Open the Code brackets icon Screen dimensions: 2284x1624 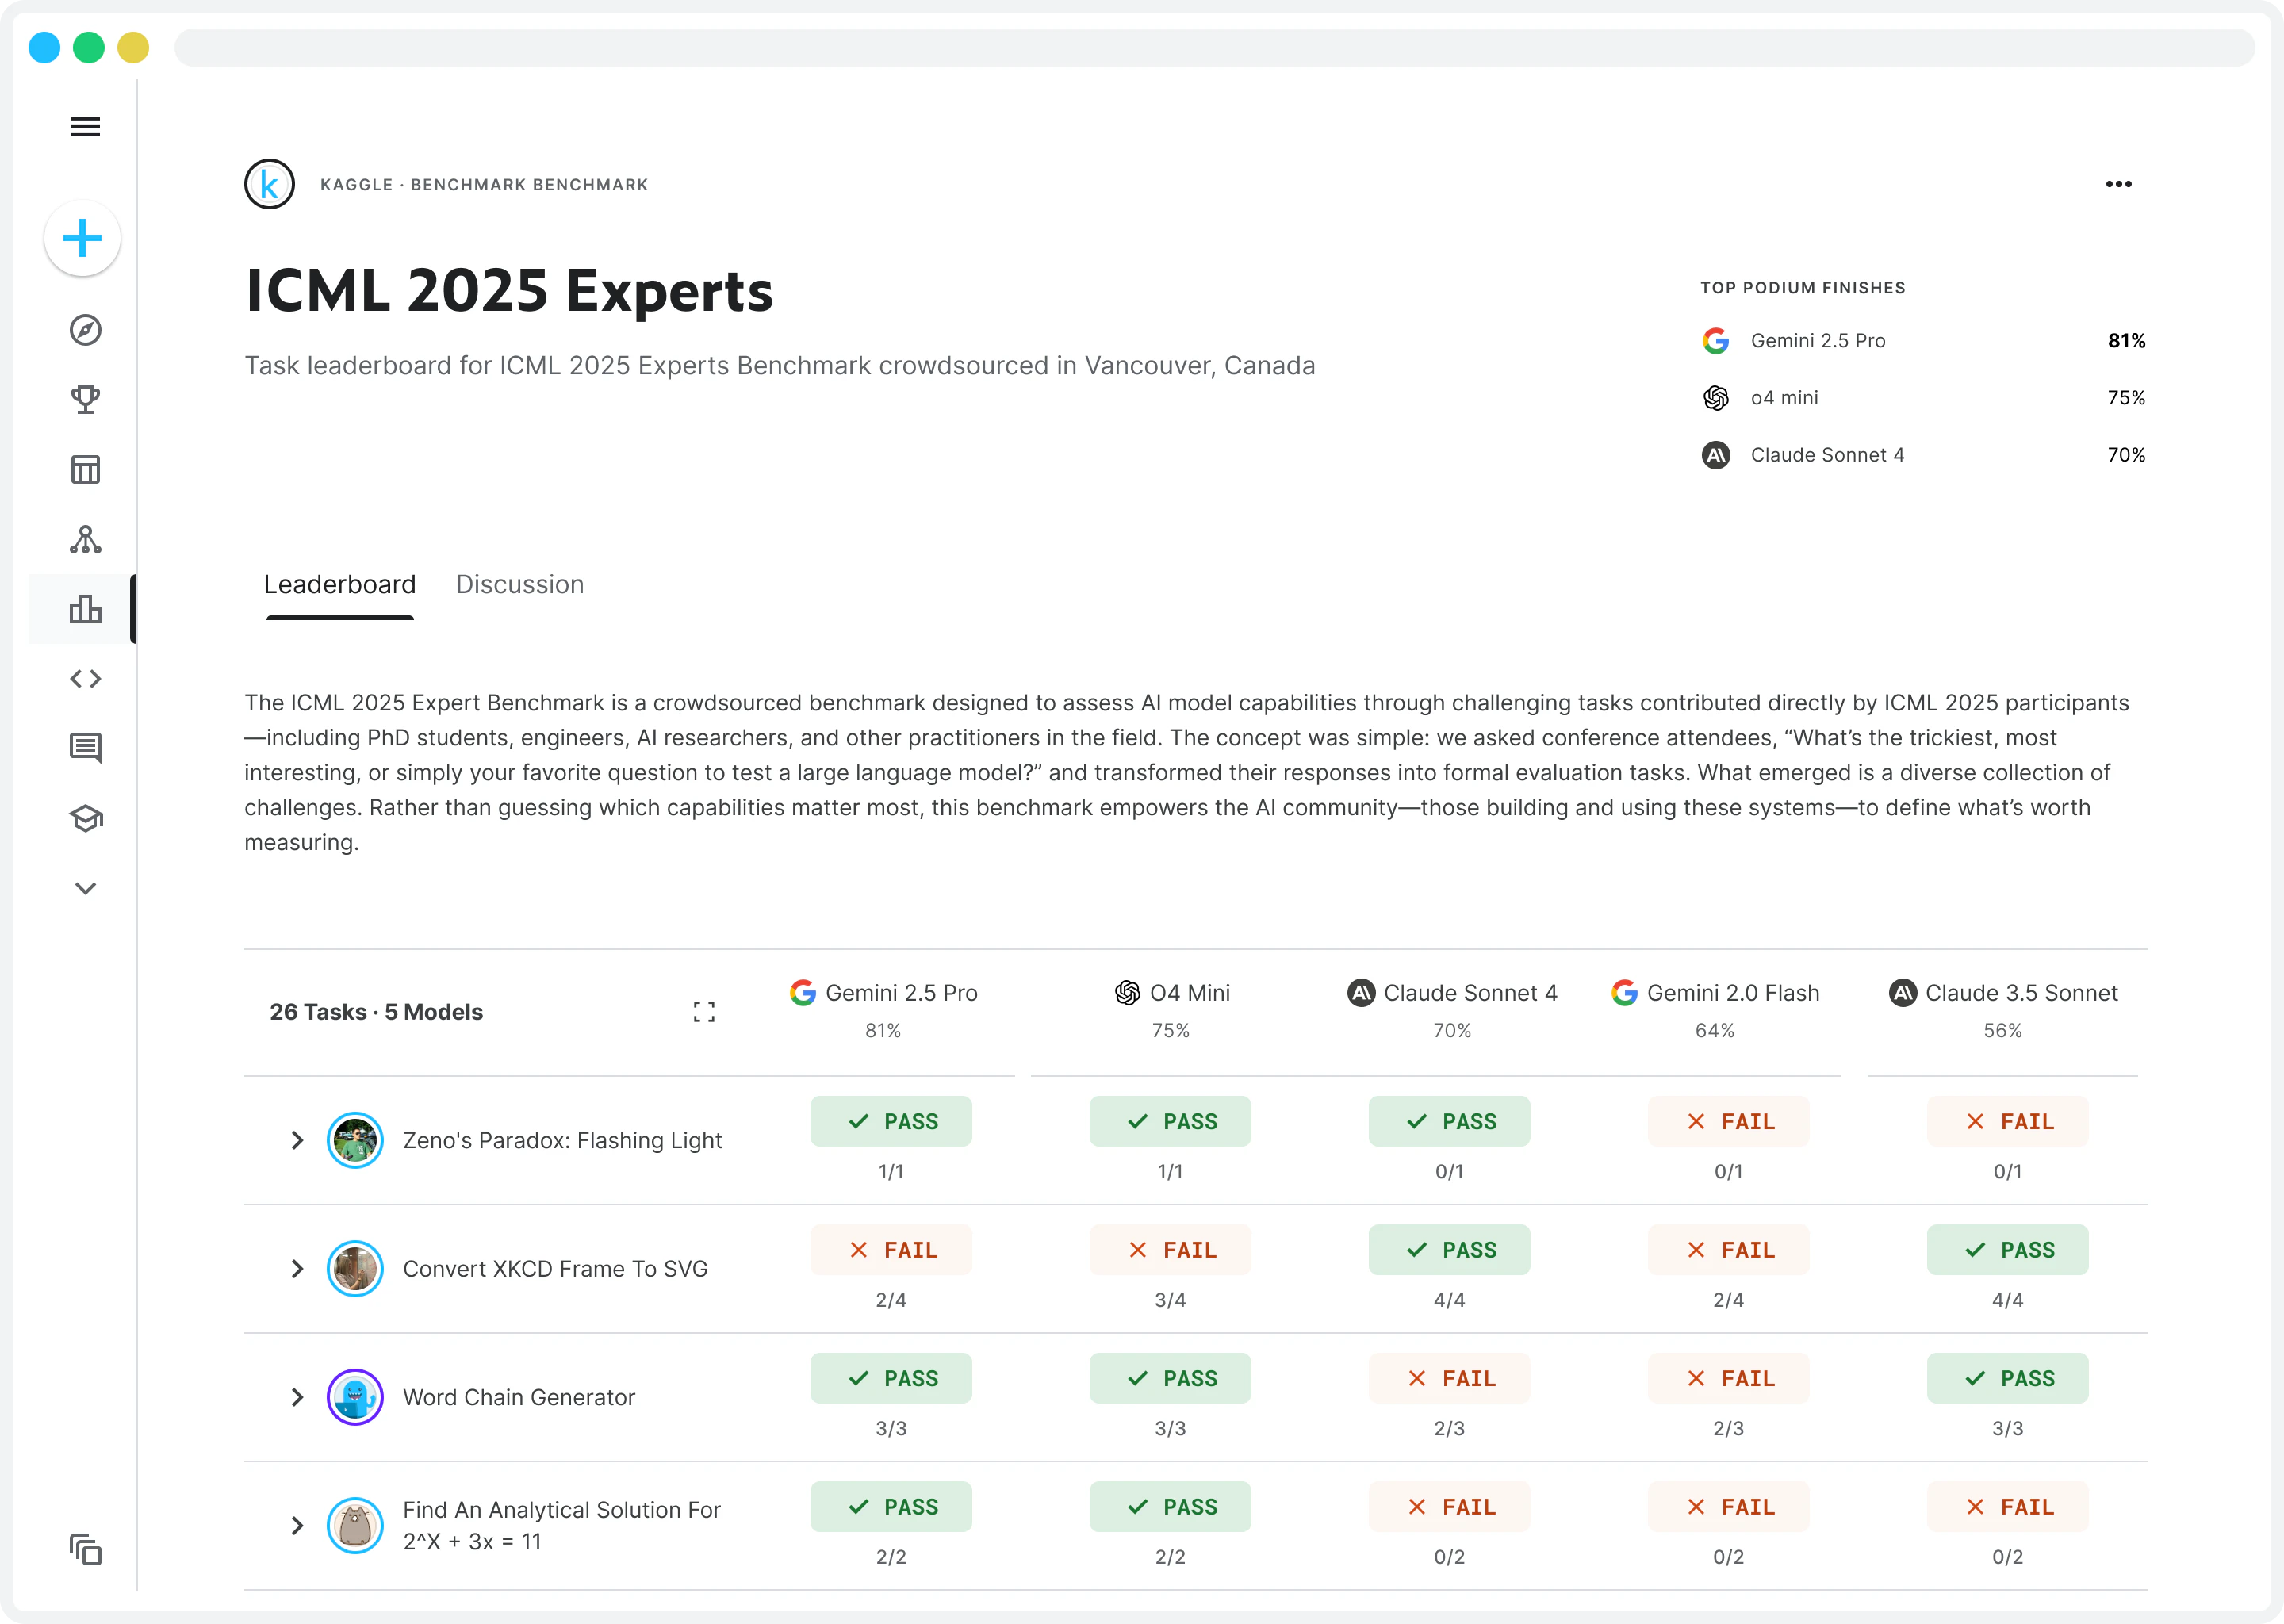click(x=85, y=679)
